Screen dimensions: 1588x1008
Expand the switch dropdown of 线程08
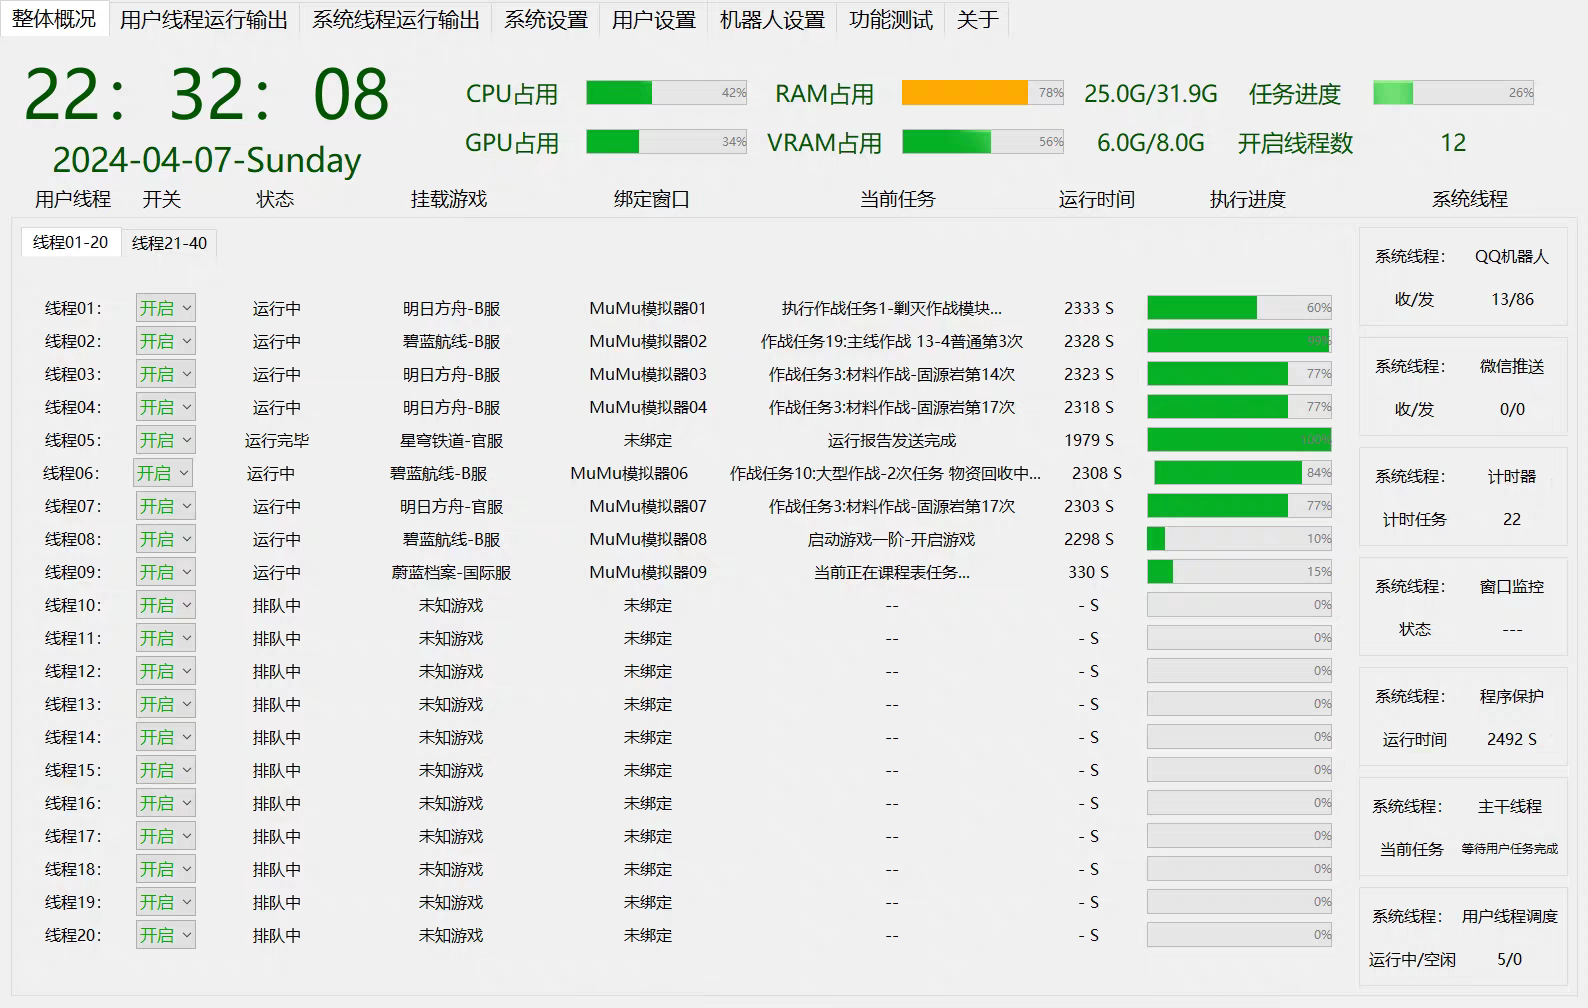(x=165, y=539)
